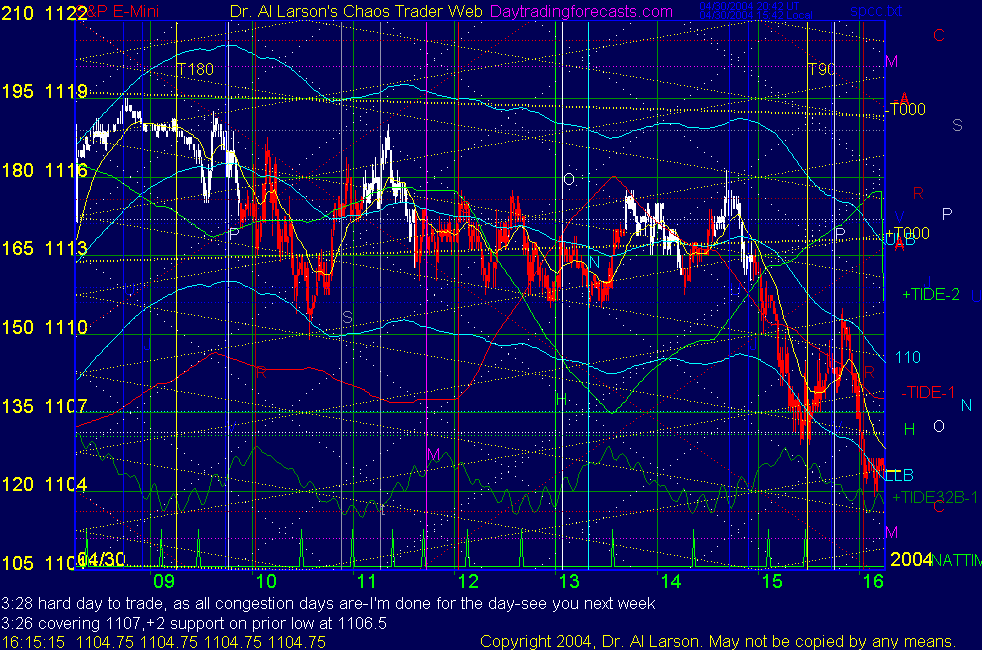Click the "S&P E-Mini" chart label
The height and width of the screenshot is (650, 982).
tap(120, 11)
